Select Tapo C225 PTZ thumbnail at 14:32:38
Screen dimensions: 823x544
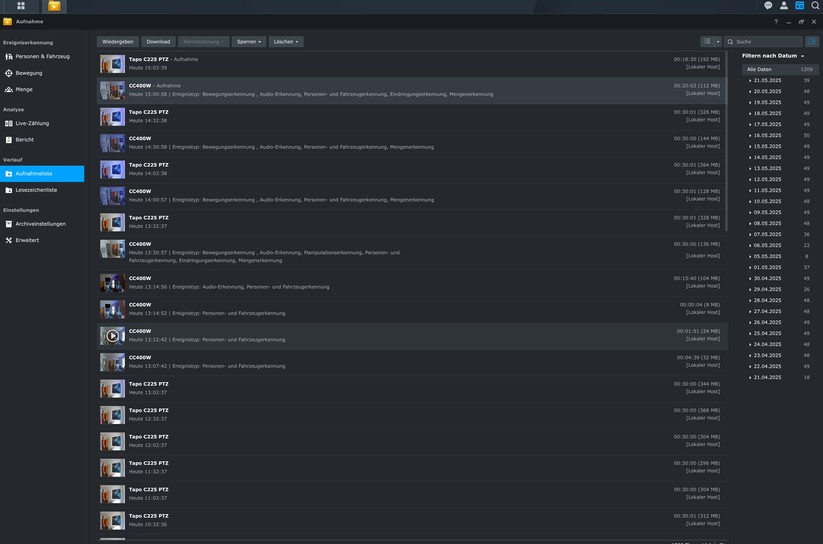[112, 117]
